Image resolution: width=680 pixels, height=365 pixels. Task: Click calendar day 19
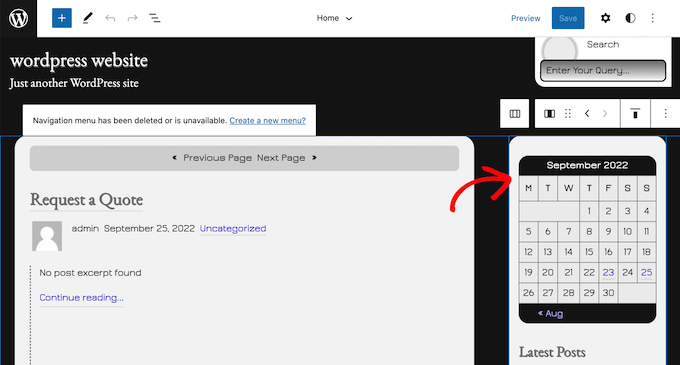click(x=528, y=272)
